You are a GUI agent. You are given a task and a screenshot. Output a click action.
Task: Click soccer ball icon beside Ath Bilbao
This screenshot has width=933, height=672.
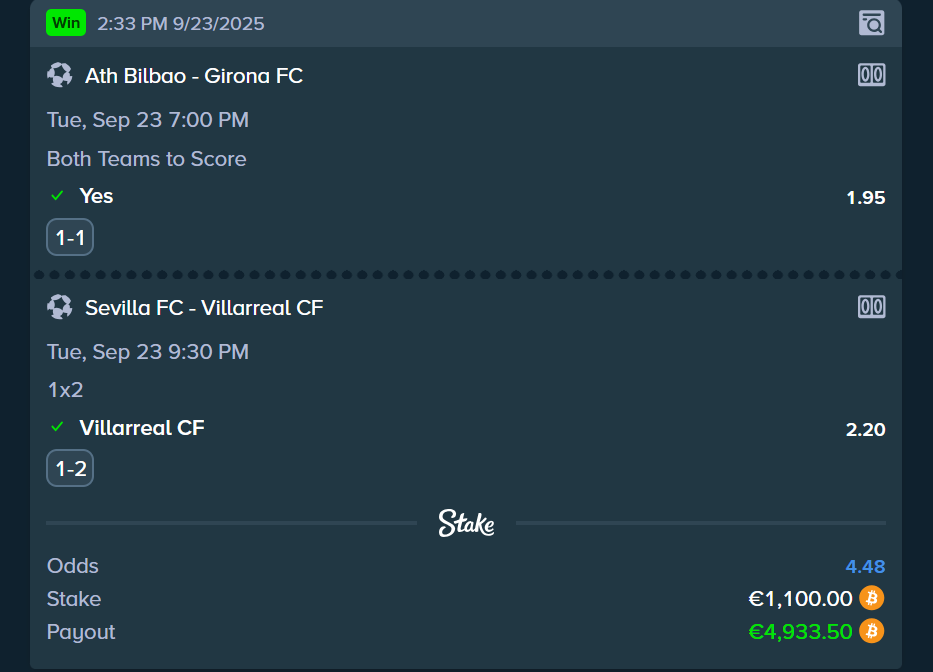[60, 75]
